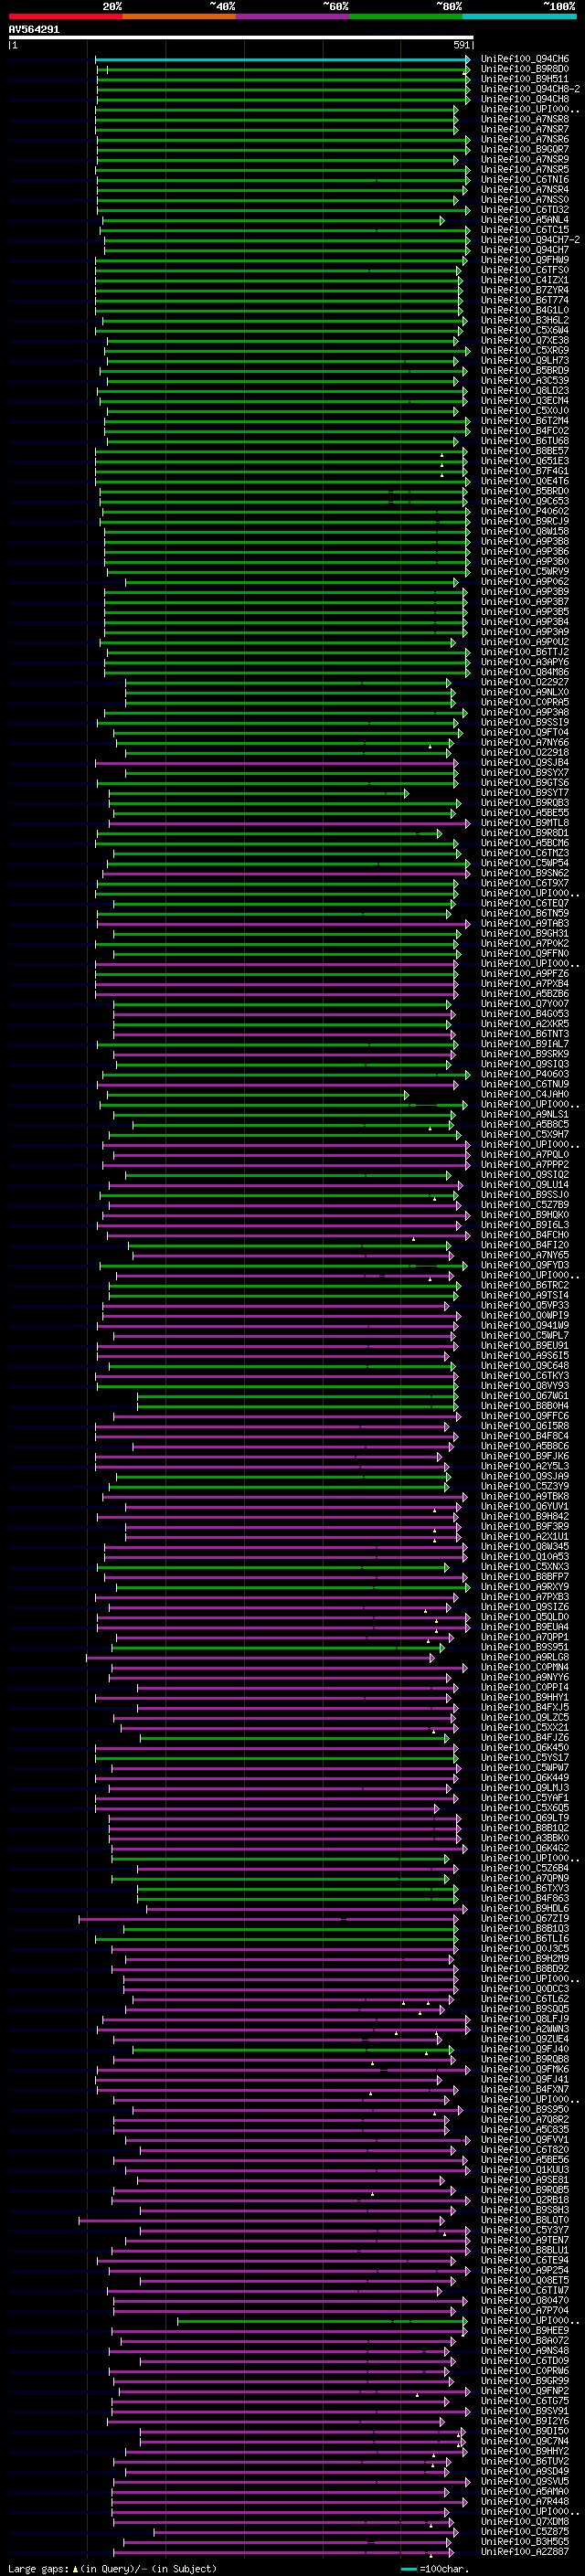This screenshot has height=2576, width=585.
Task: Select hit label UniRef100_A7NSR8
Action: pos(525,119)
